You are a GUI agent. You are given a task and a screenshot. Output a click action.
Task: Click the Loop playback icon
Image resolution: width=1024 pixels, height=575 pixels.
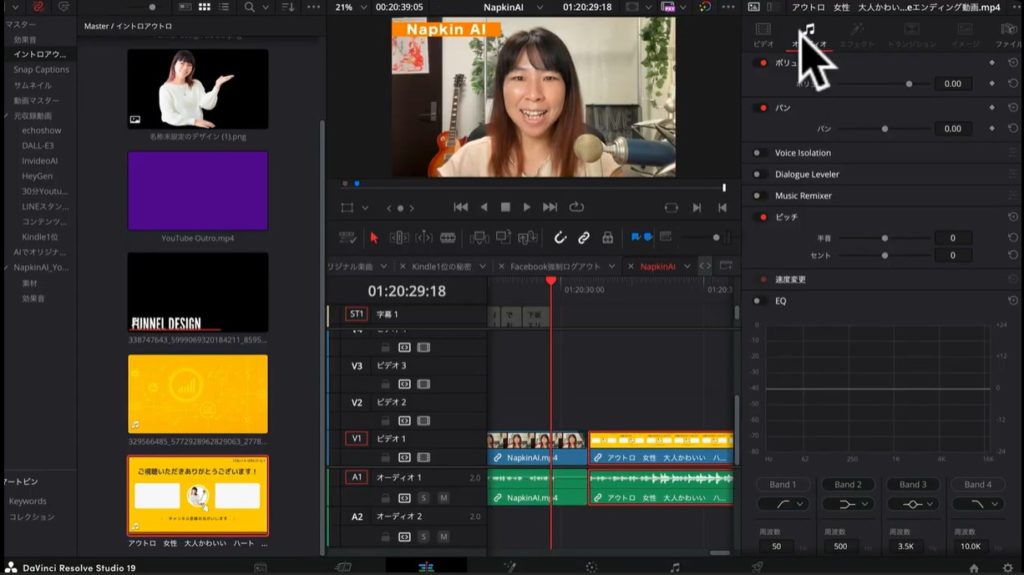576,207
